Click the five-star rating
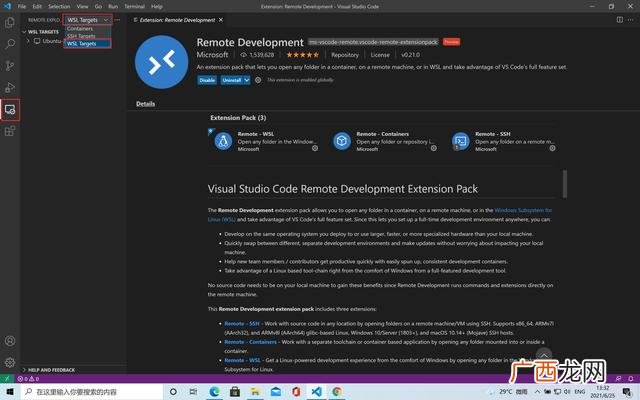This screenshot has width=640, height=400. (302, 55)
